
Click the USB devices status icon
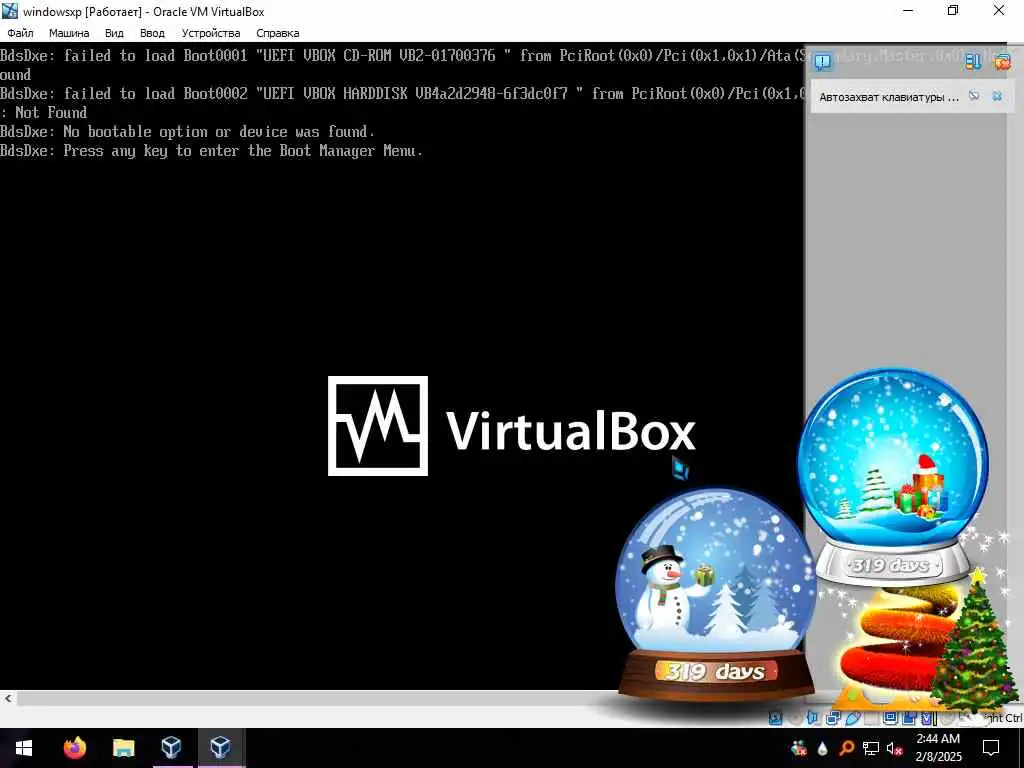(853, 718)
